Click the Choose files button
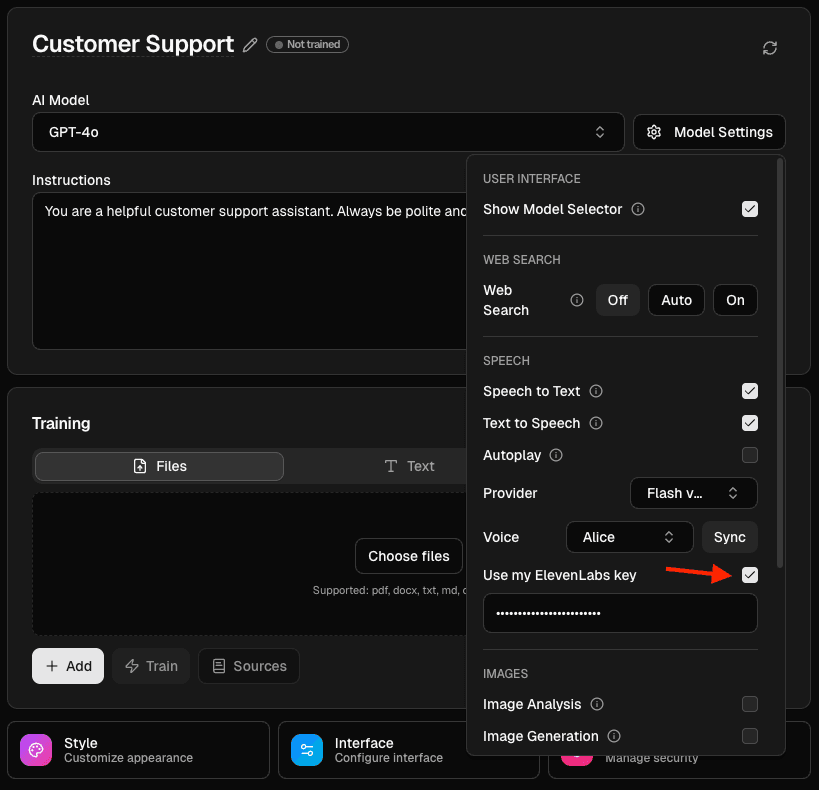 click(x=408, y=556)
